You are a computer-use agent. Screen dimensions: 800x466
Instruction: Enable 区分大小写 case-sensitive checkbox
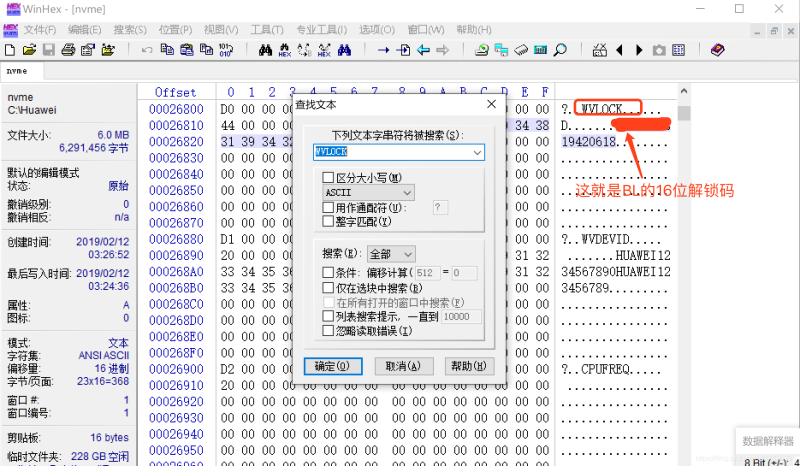(x=328, y=178)
